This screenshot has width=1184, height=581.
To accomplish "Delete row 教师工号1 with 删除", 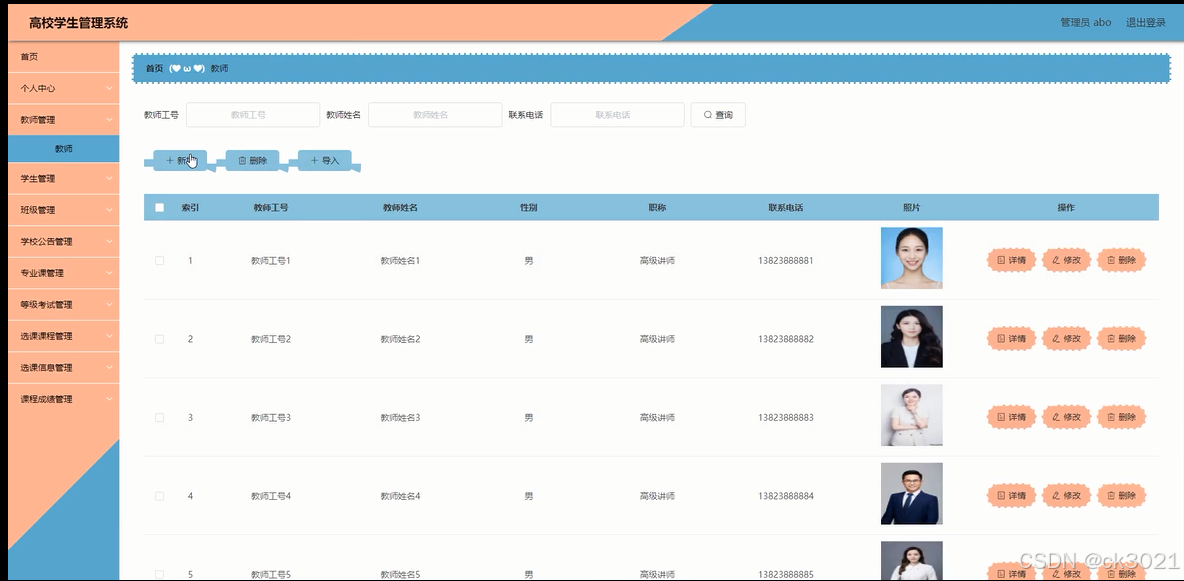I will (x=1121, y=260).
